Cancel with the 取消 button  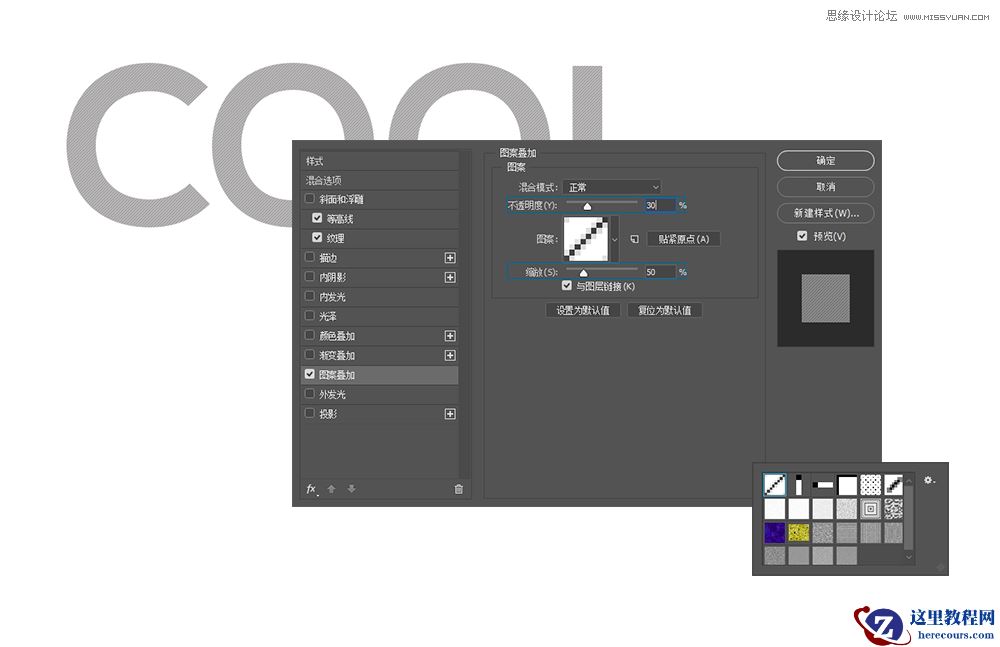(825, 187)
